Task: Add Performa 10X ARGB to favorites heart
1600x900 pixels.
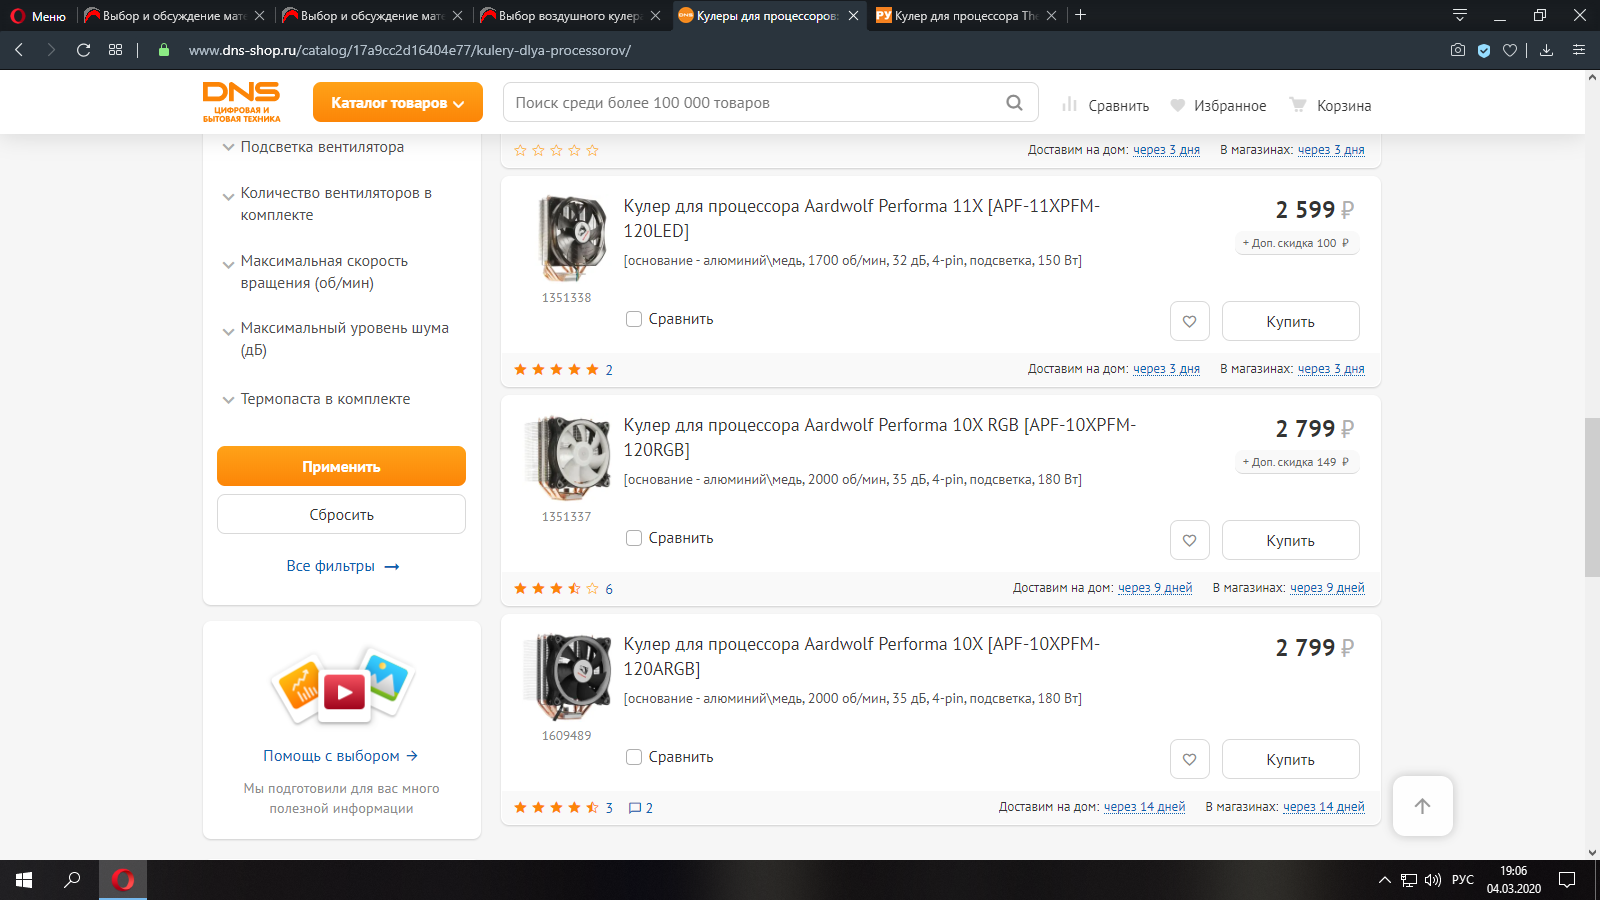Action: [1190, 759]
